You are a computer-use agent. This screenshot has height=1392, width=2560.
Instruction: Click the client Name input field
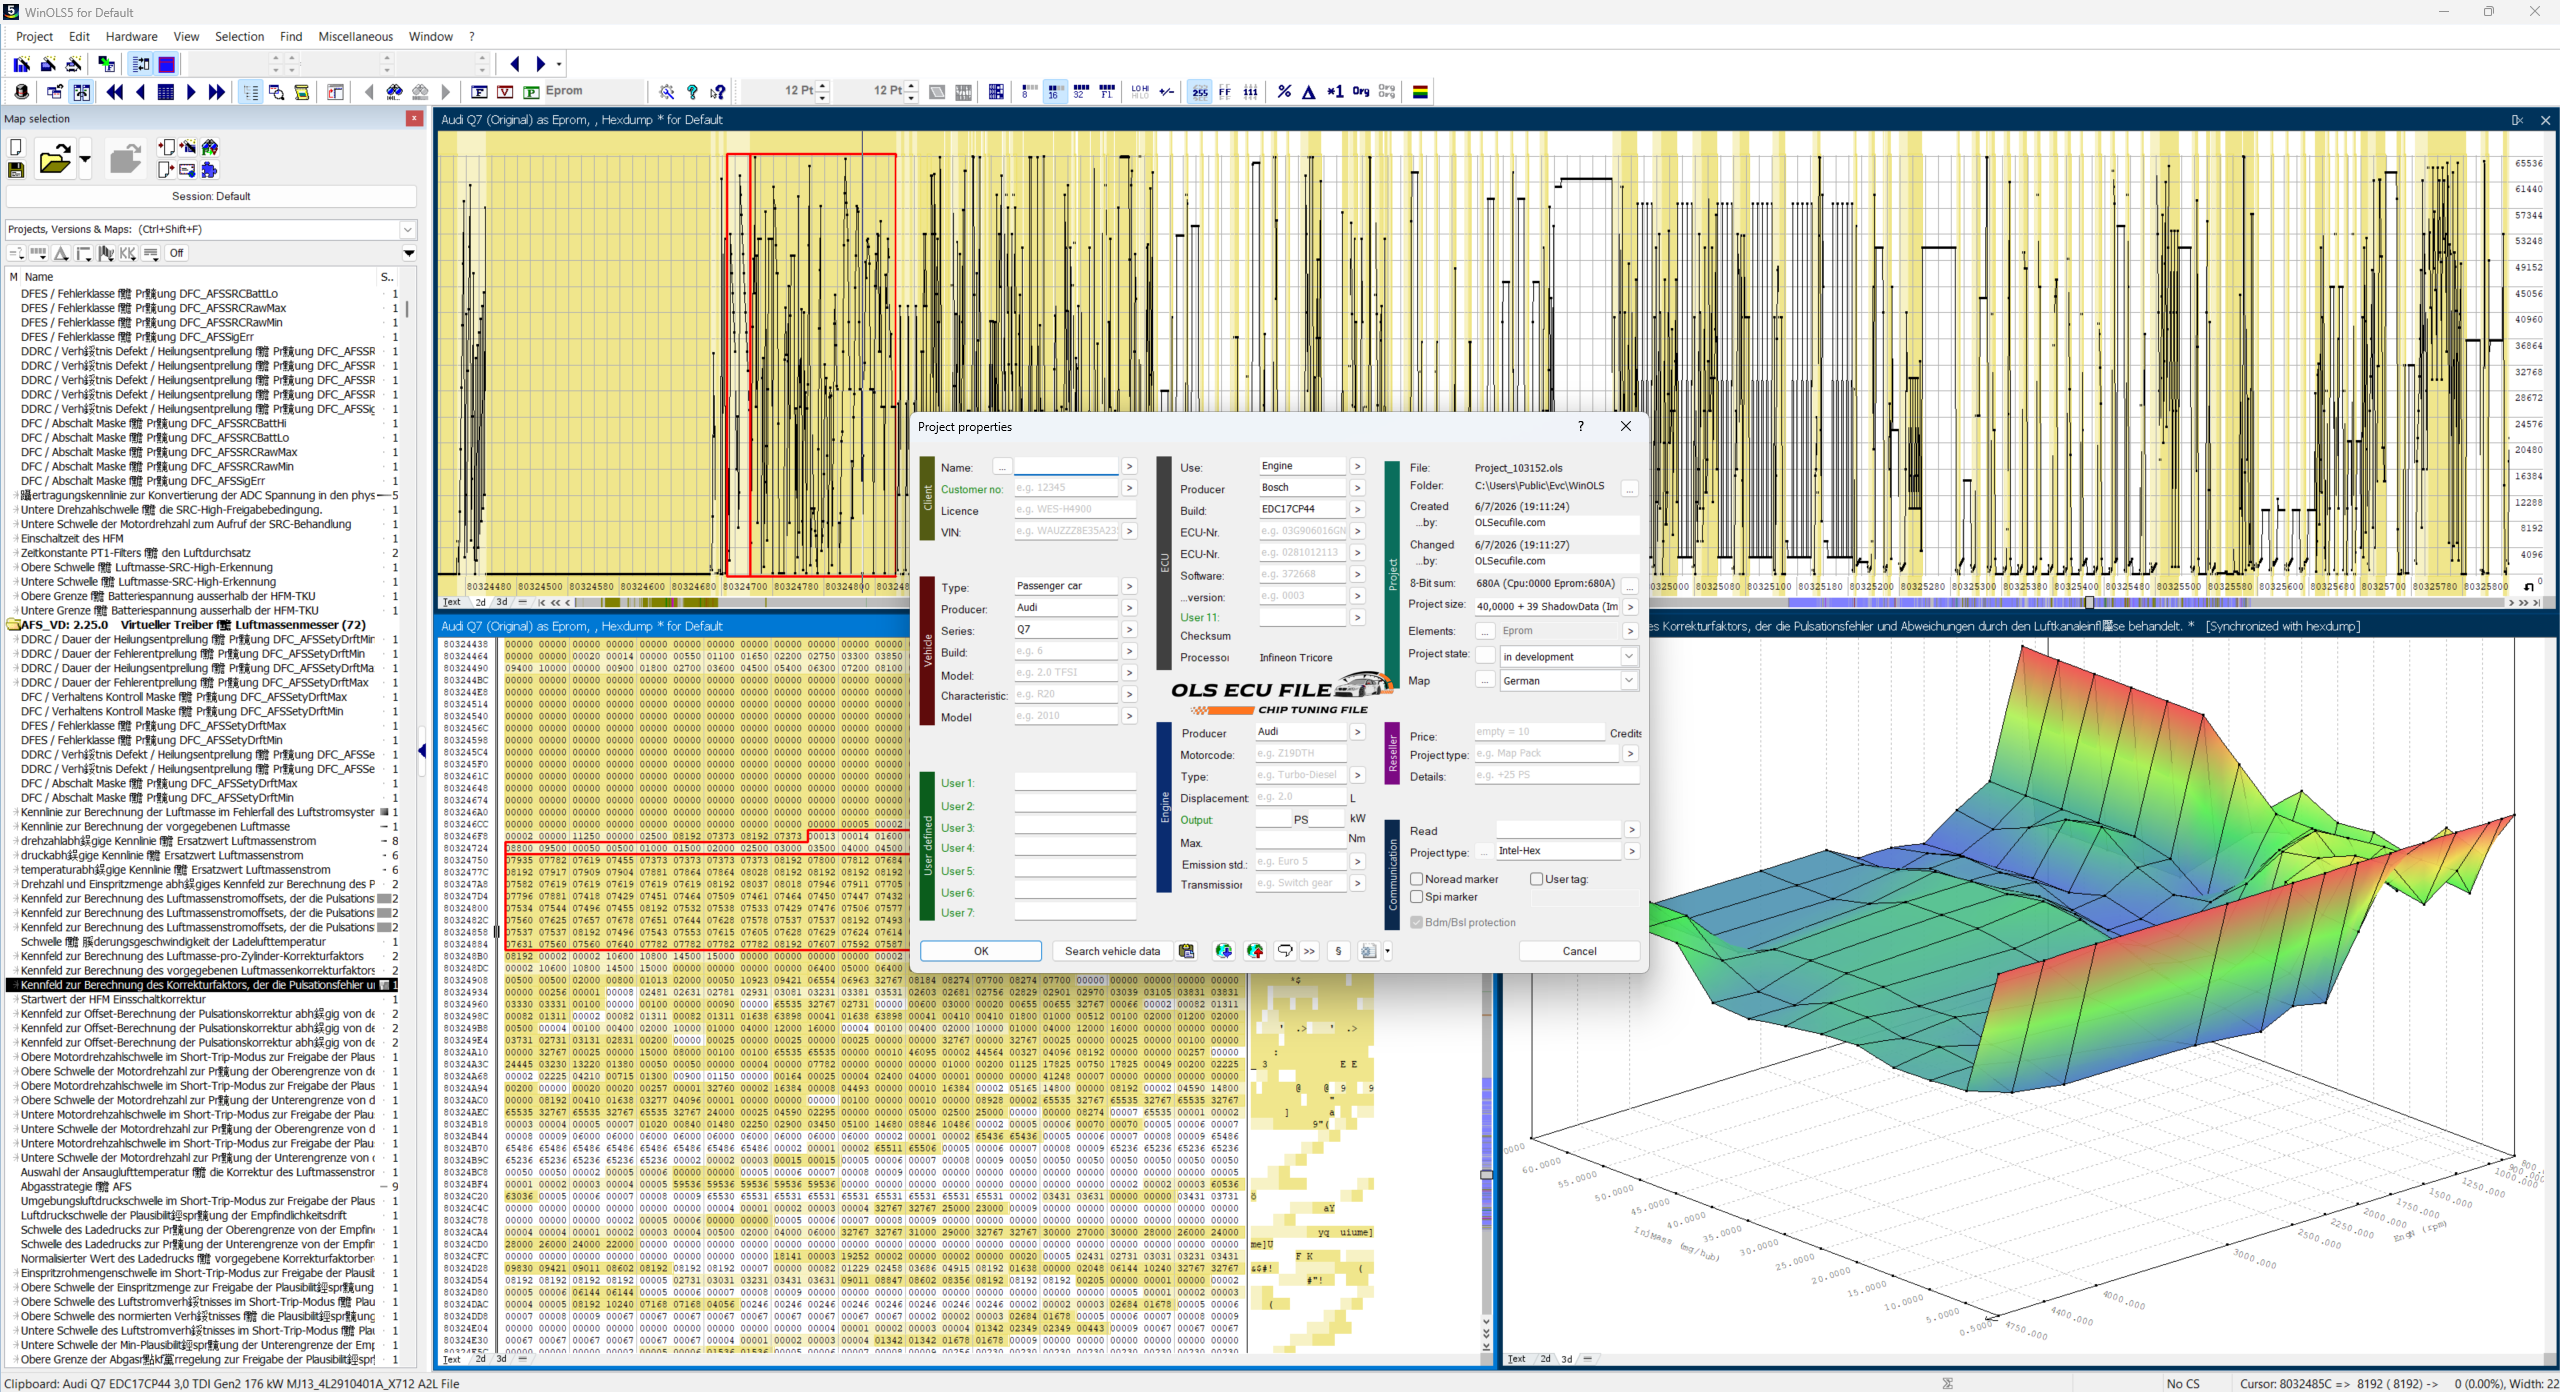tap(1066, 467)
